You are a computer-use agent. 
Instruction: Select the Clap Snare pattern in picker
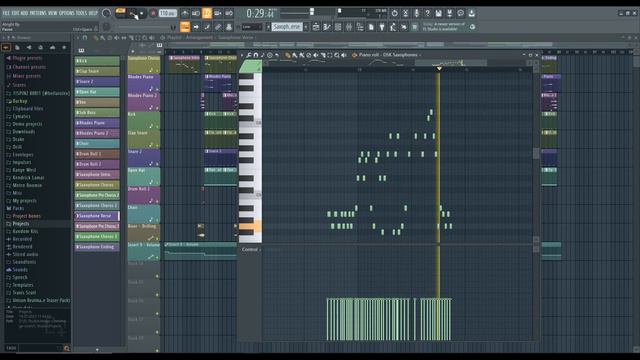pyautogui.click(x=97, y=71)
